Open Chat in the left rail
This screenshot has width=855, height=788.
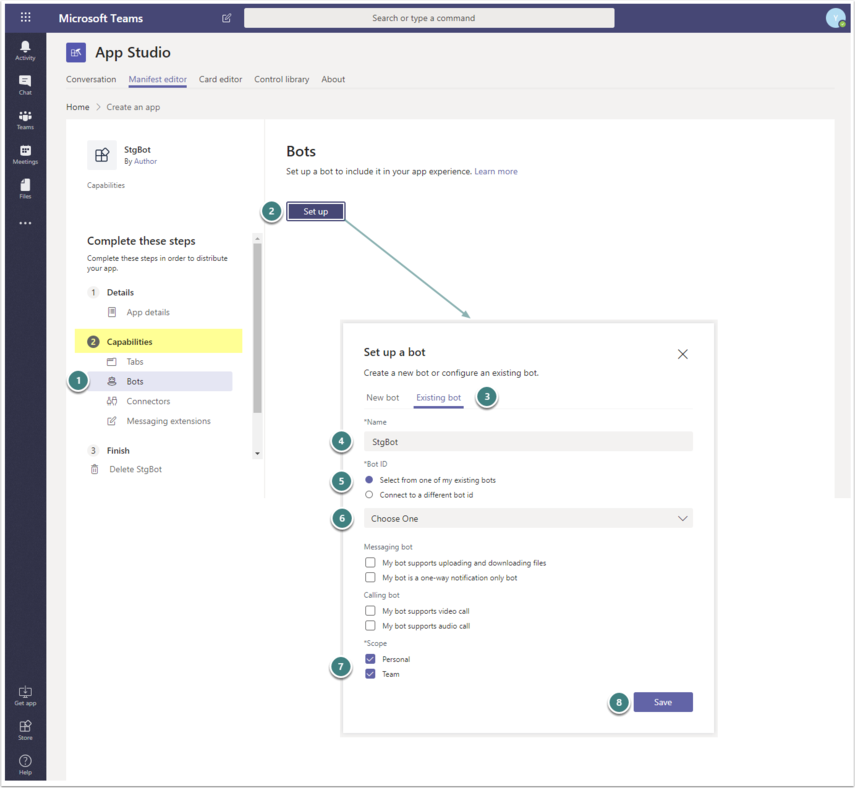25,85
